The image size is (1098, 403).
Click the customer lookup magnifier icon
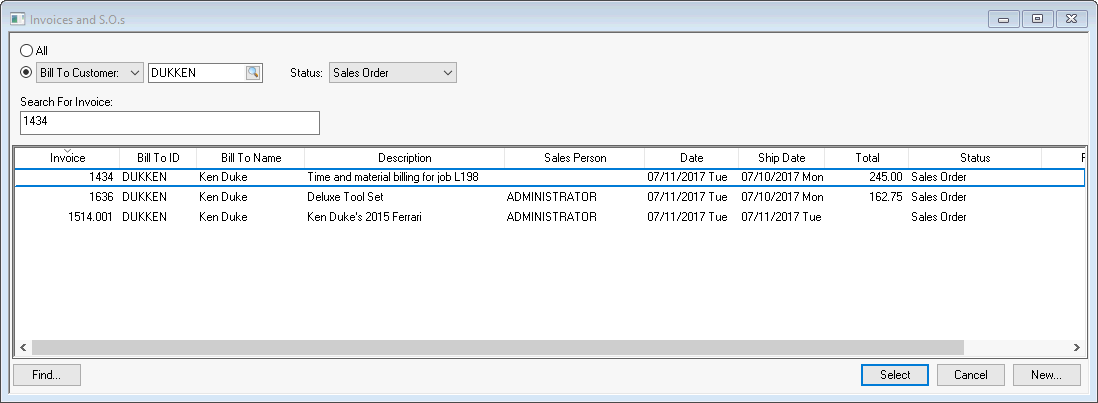pos(253,72)
